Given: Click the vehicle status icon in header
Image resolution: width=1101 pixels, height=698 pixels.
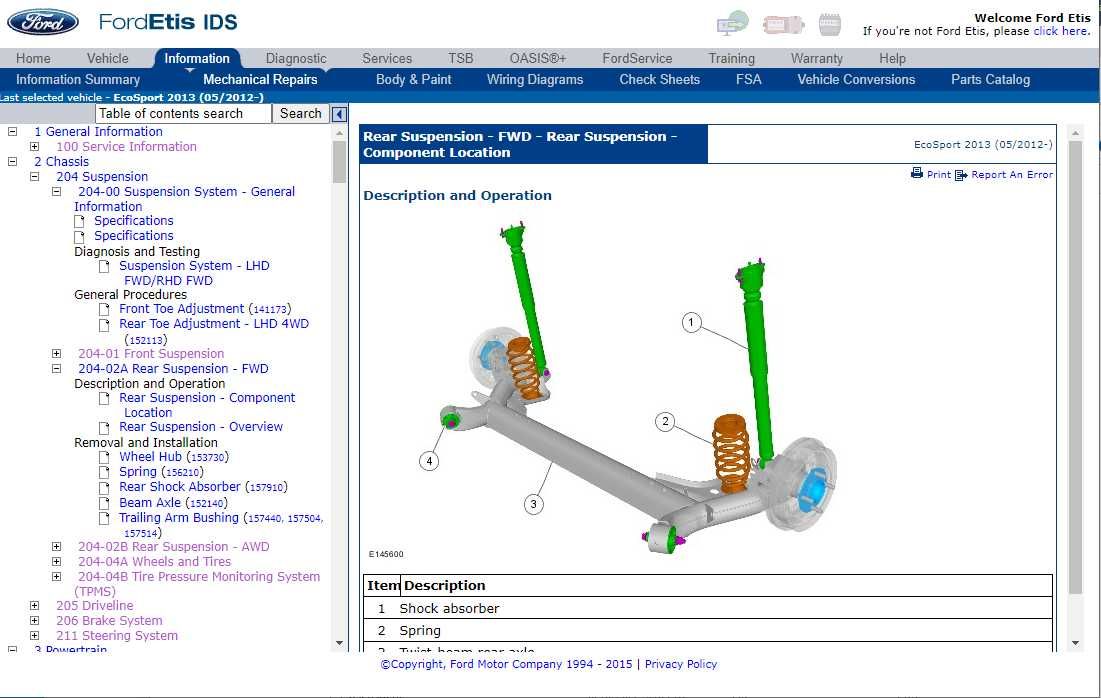Looking at the screenshot, I should pos(783,25).
